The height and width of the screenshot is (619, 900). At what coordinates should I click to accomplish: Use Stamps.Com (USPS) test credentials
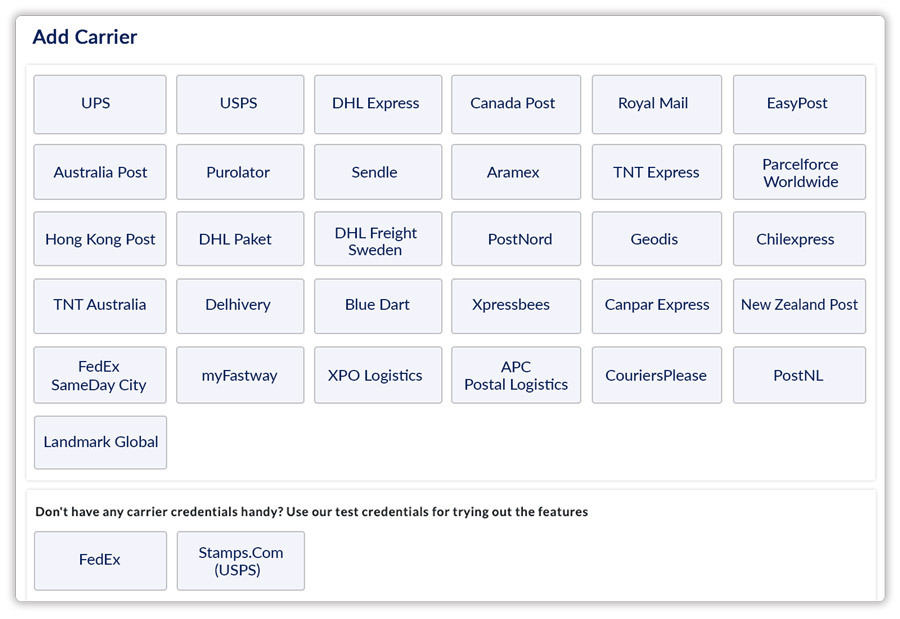tap(240, 560)
